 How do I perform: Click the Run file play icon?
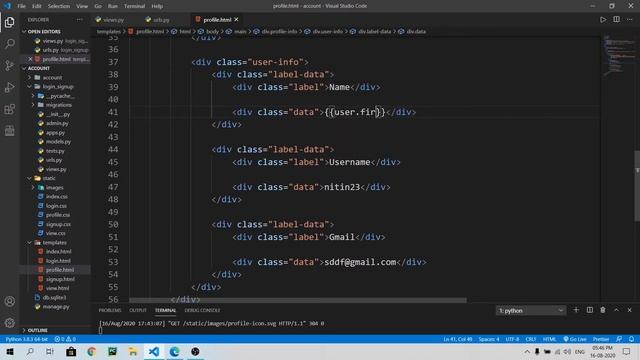coord(603,20)
